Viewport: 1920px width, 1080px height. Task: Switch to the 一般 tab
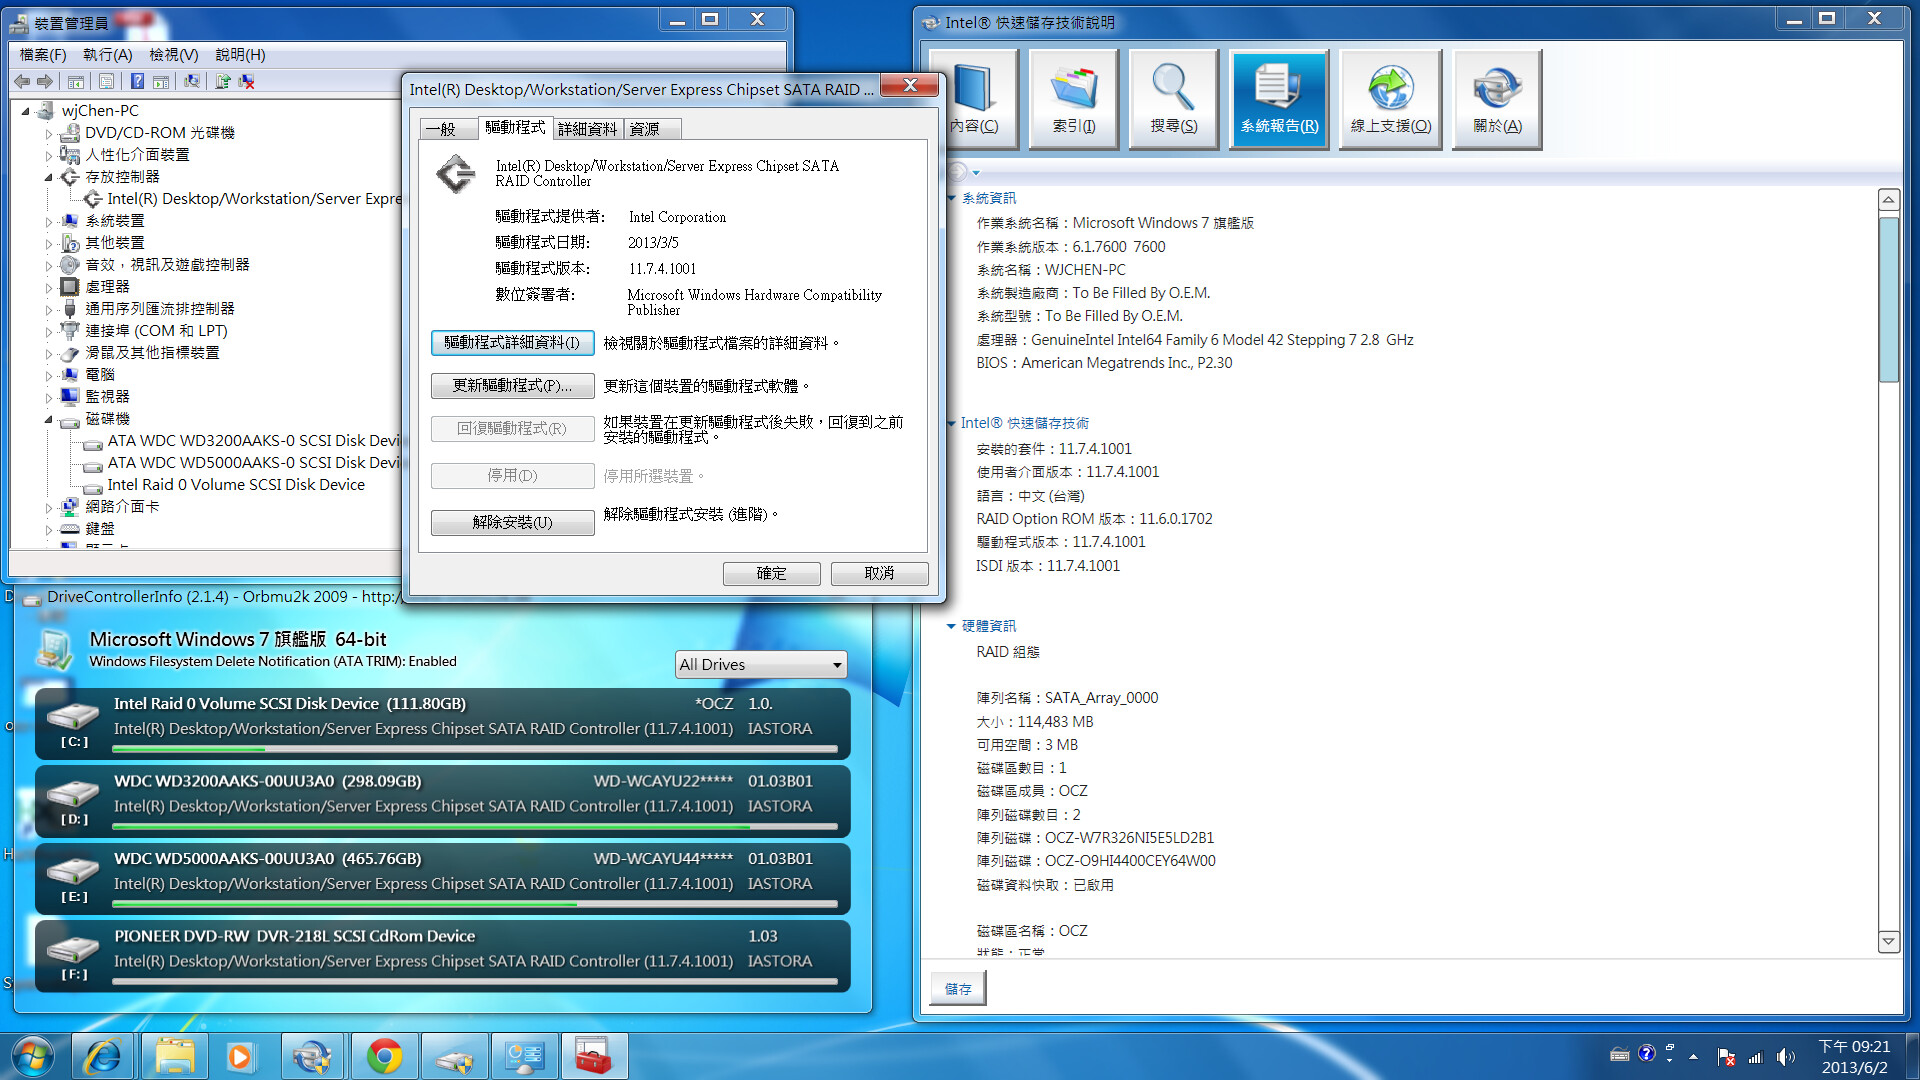click(446, 129)
